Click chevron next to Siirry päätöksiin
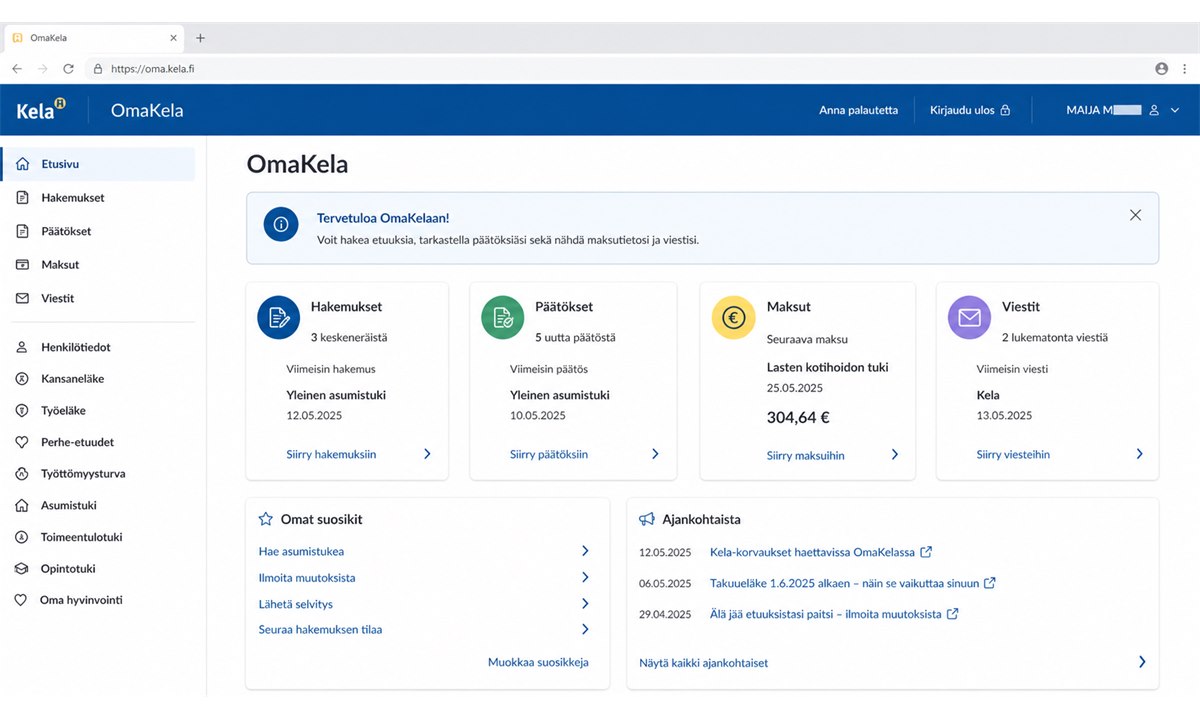The width and height of the screenshot is (1200, 720). (x=655, y=454)
